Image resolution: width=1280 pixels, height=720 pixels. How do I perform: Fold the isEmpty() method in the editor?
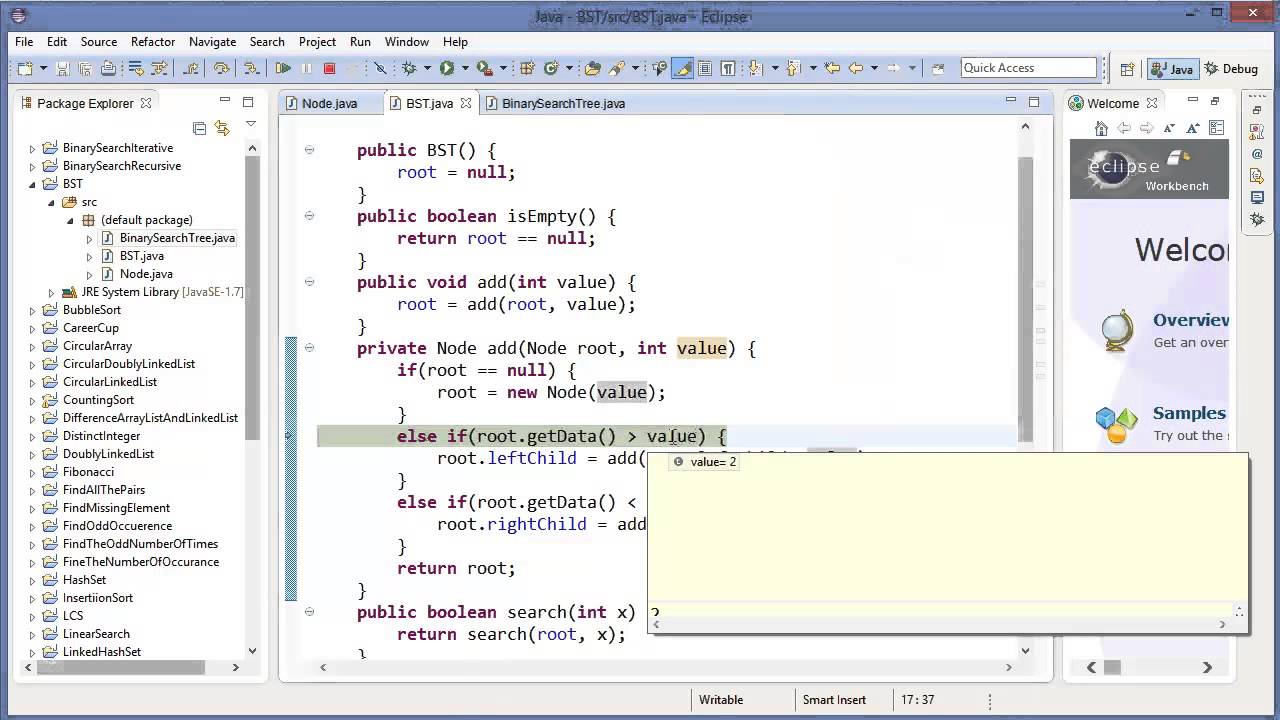(309, 216)
